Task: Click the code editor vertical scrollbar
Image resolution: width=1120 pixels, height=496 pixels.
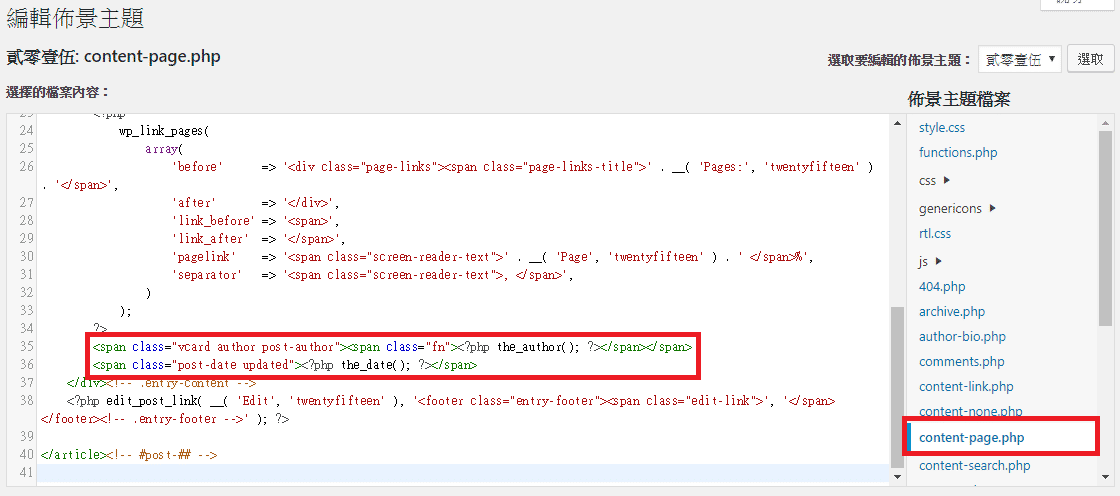Action: [897, 385]
